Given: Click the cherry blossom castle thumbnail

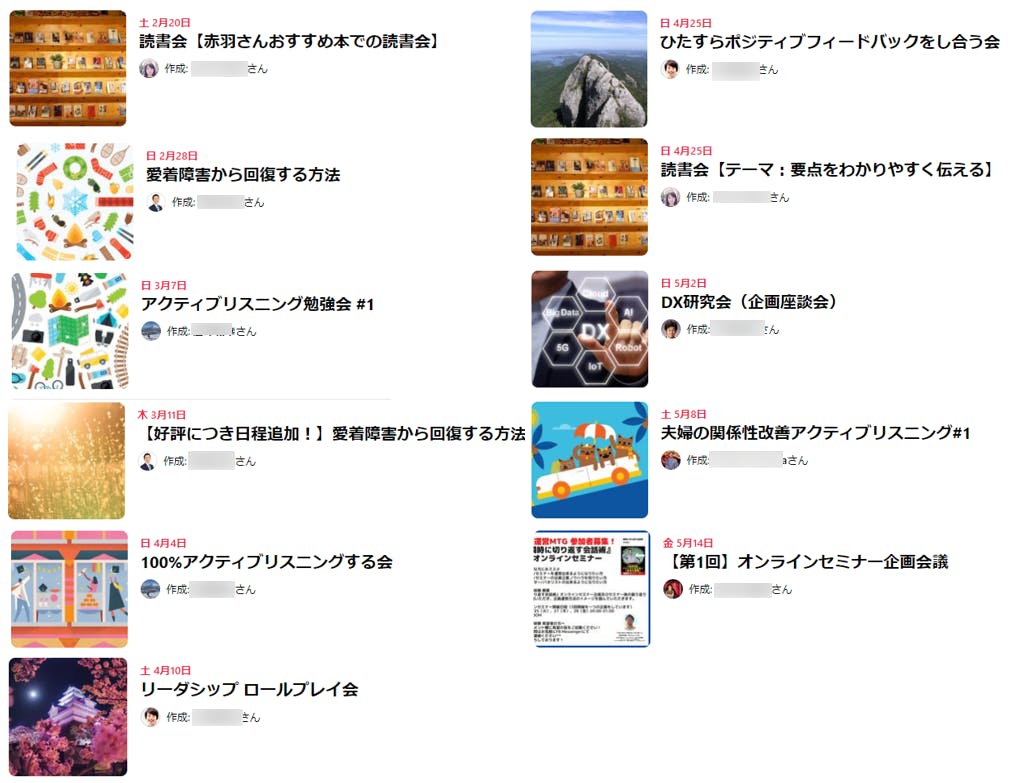Looking at the screenshot, I should coord(68,717).
